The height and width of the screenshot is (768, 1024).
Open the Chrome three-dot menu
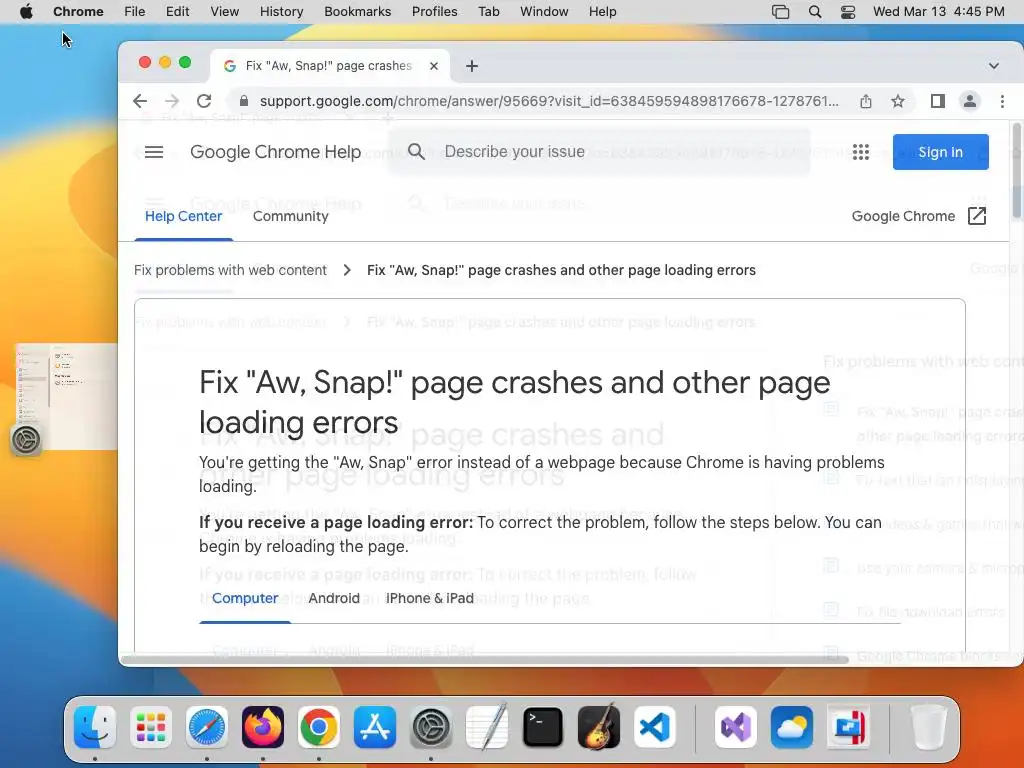[x=1002, y=101]
